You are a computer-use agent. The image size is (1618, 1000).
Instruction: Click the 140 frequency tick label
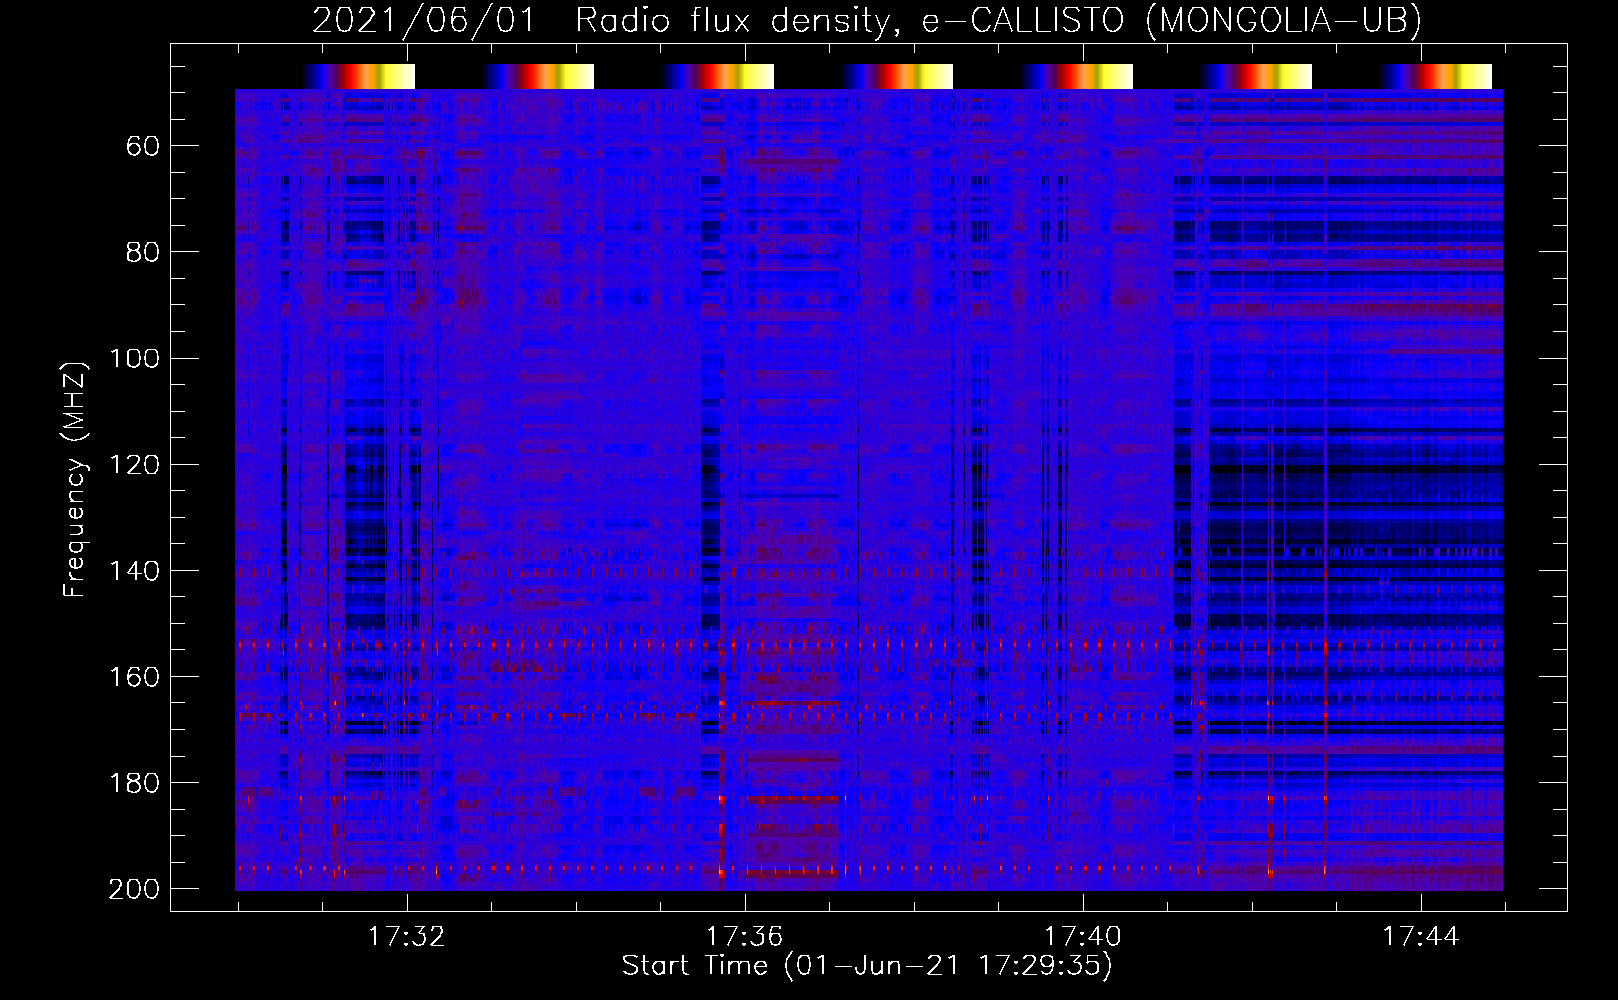(x=134, y=571)
